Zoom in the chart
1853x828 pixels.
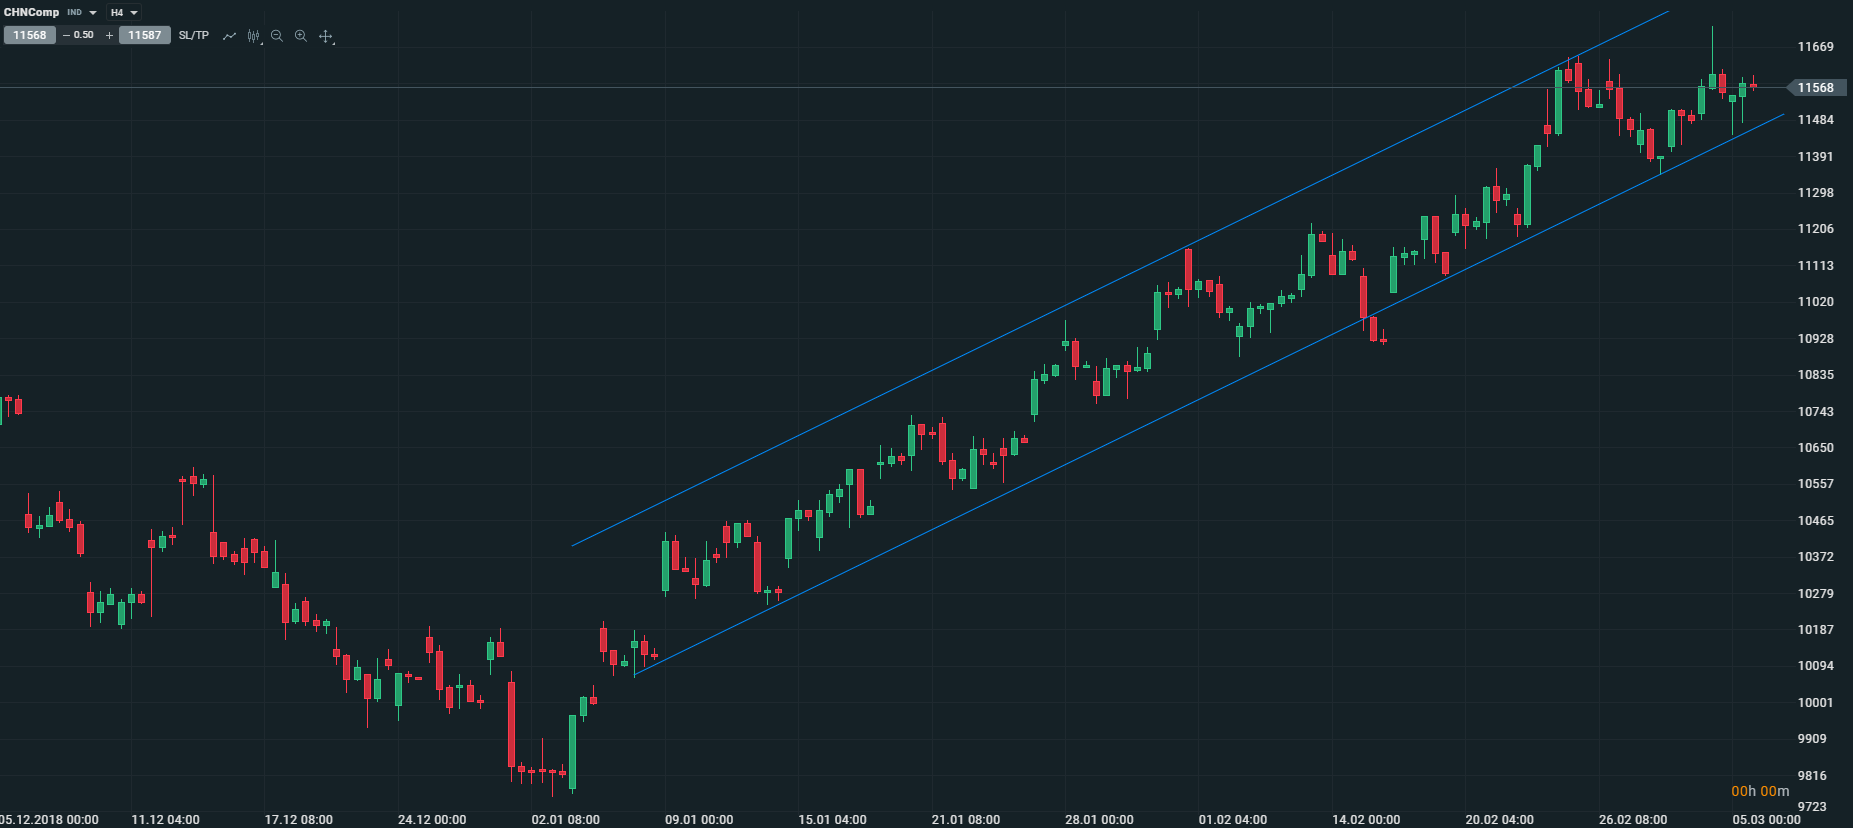click(x=301, y=36)
